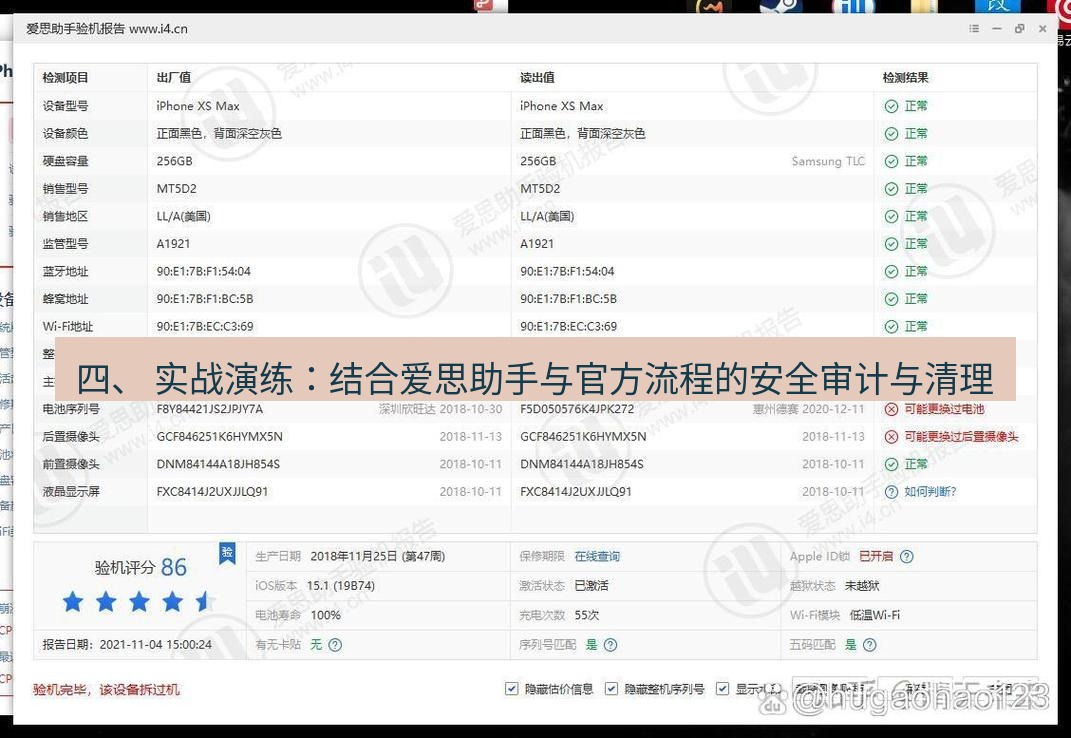Click the question icon before 如何判断?

tap(891, 492)
